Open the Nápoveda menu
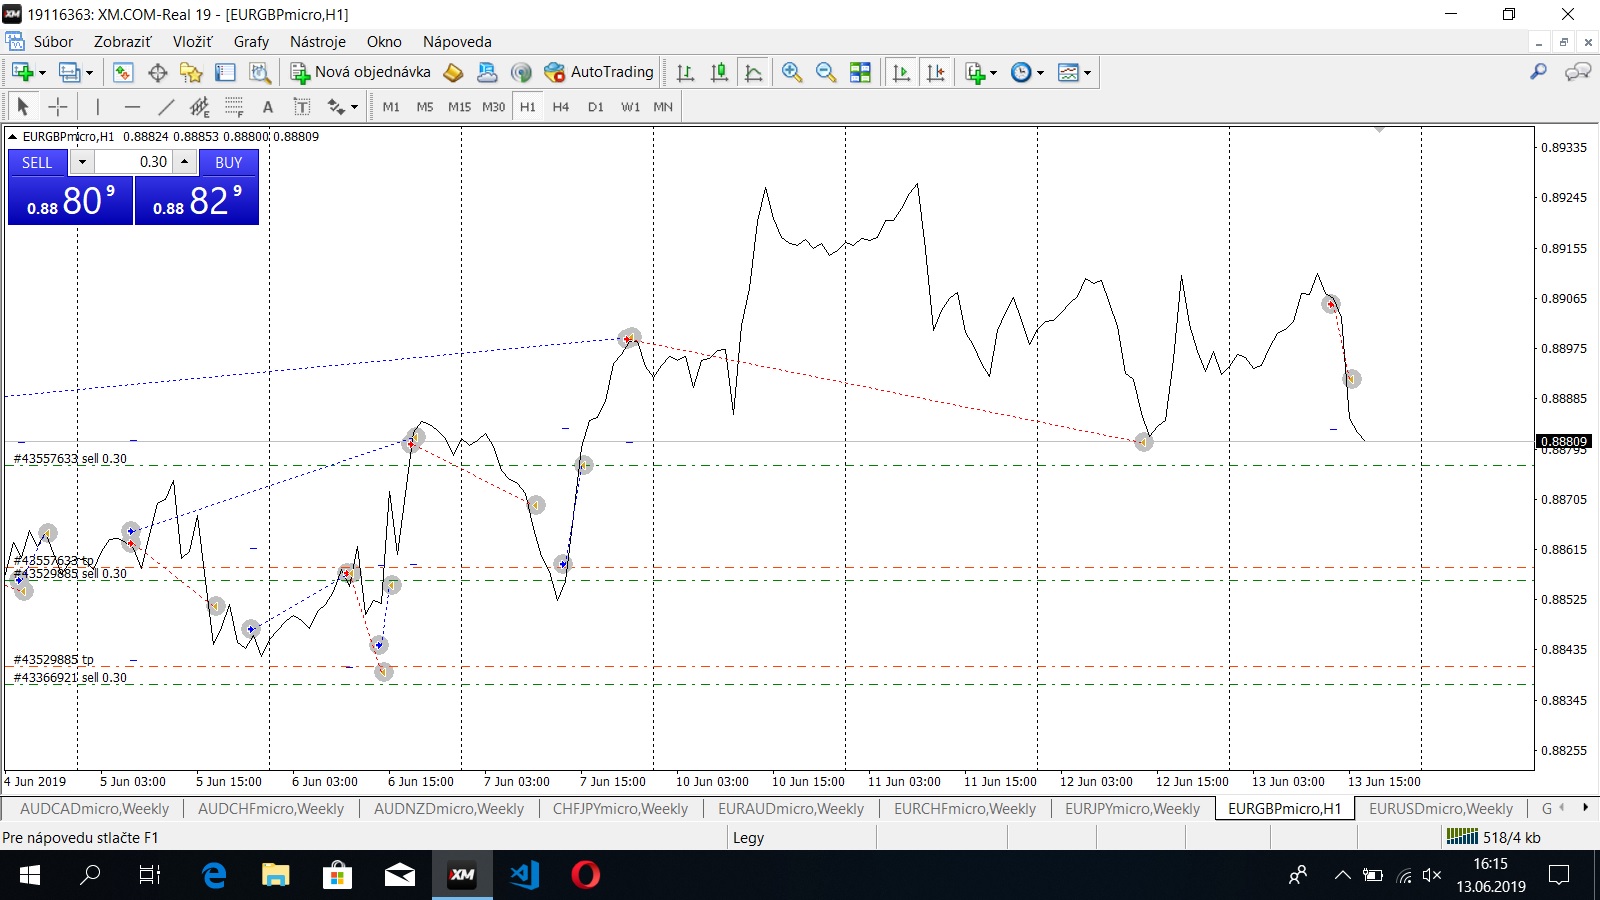 point(457,42)
